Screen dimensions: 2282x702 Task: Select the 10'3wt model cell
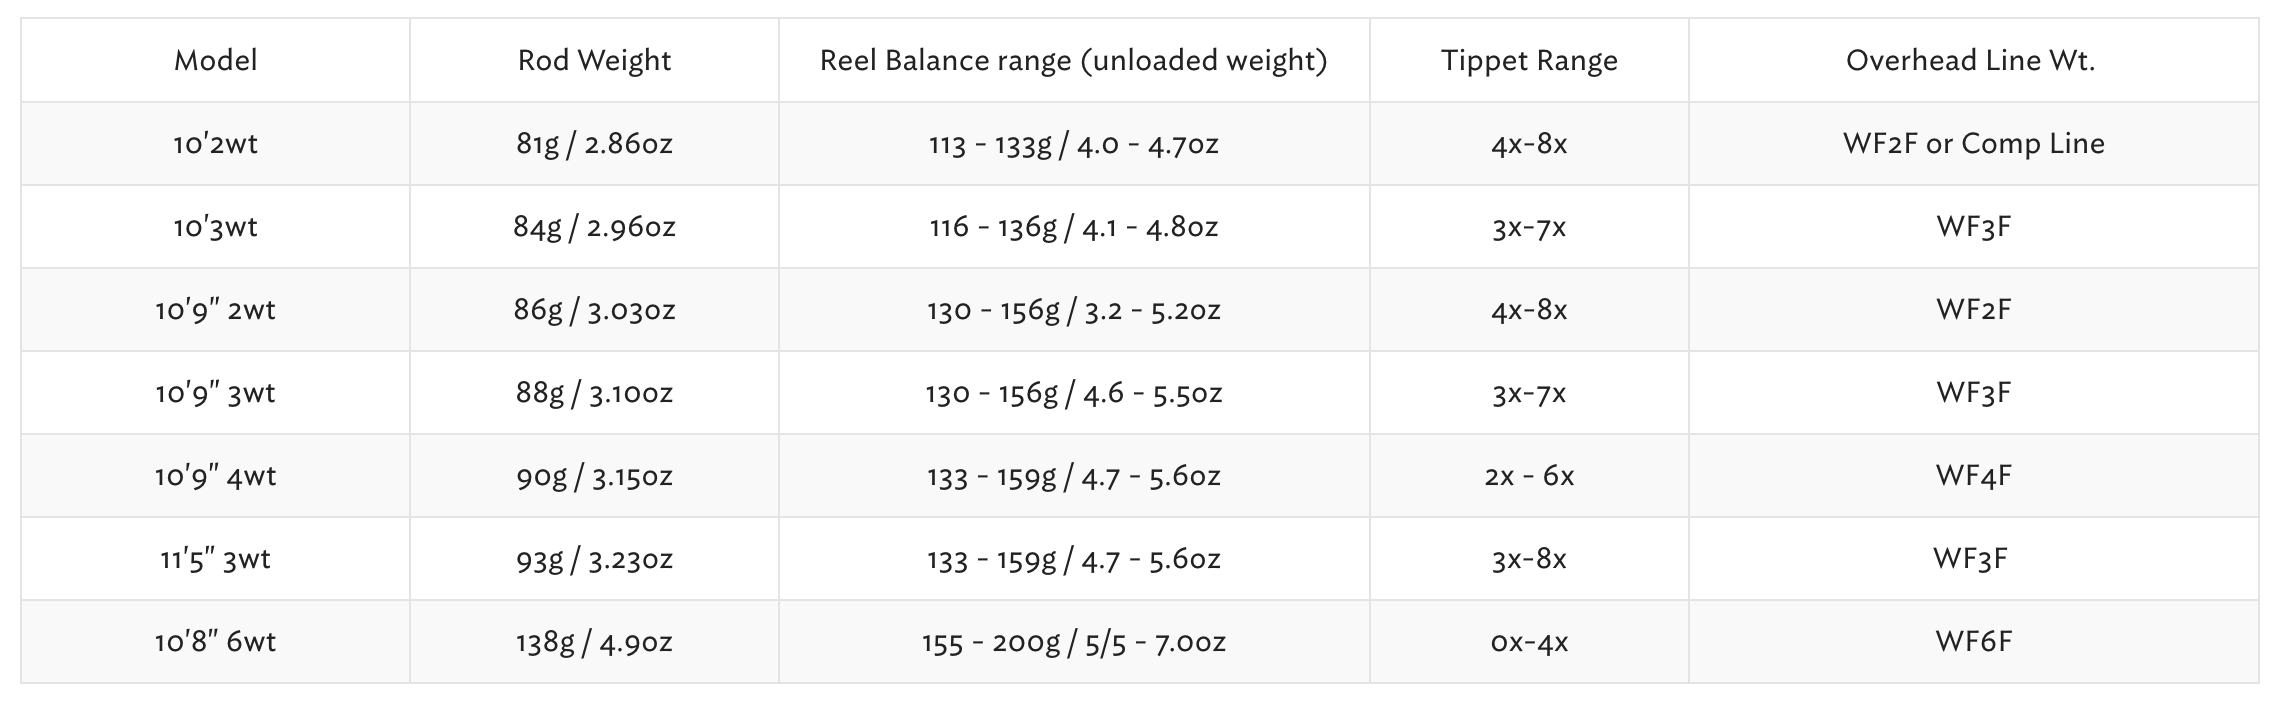(x=215, y=227)
